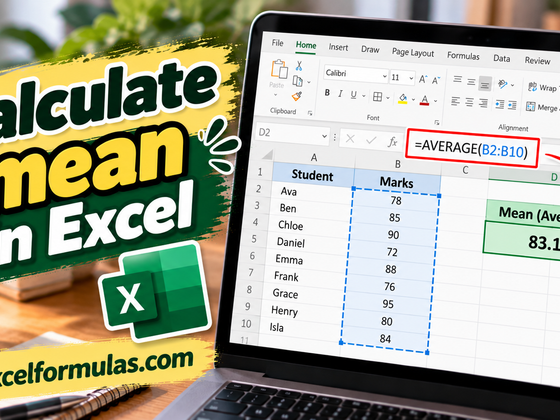Screen dimensions: 560x420
Task: Open the font size 11 dropdown
Action: 411,78
